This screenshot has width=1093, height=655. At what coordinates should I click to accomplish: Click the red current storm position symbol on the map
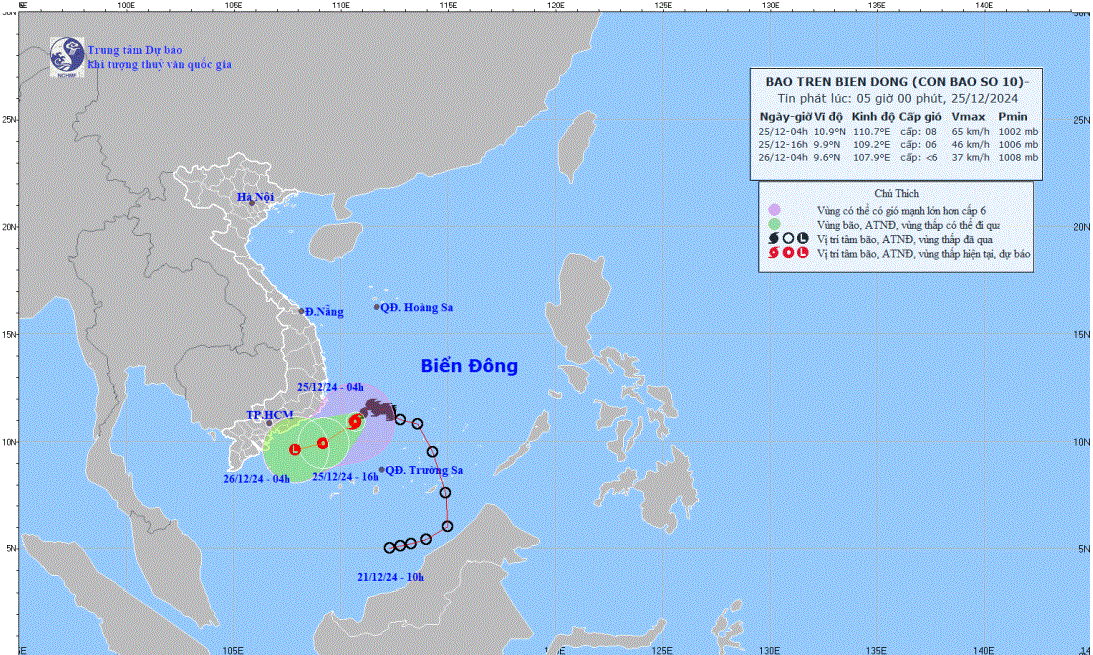point(356,422)
